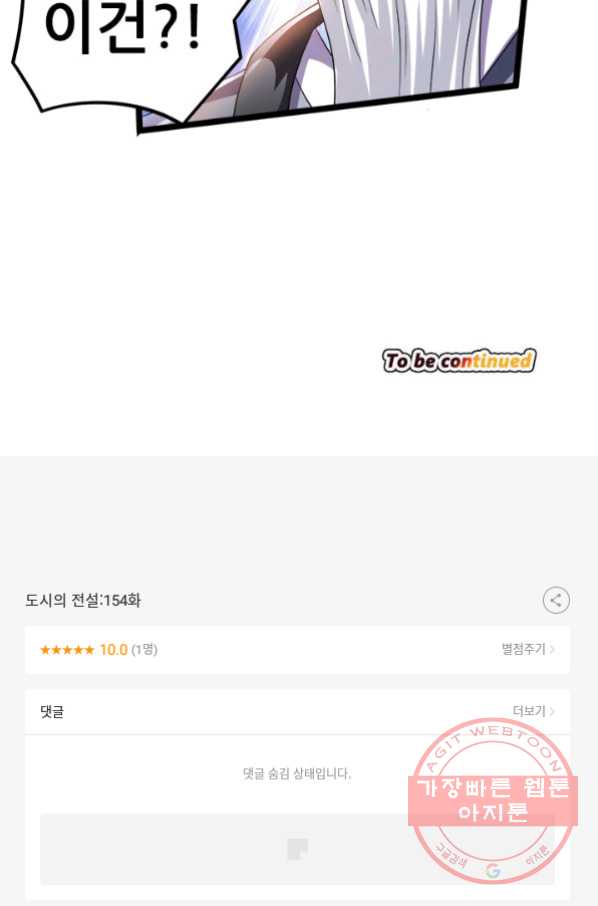The height and width of the screenshot is (906, 598).
Task: Click the 댓글 숨김 상태입니다 message
Action: pos(297,774)
